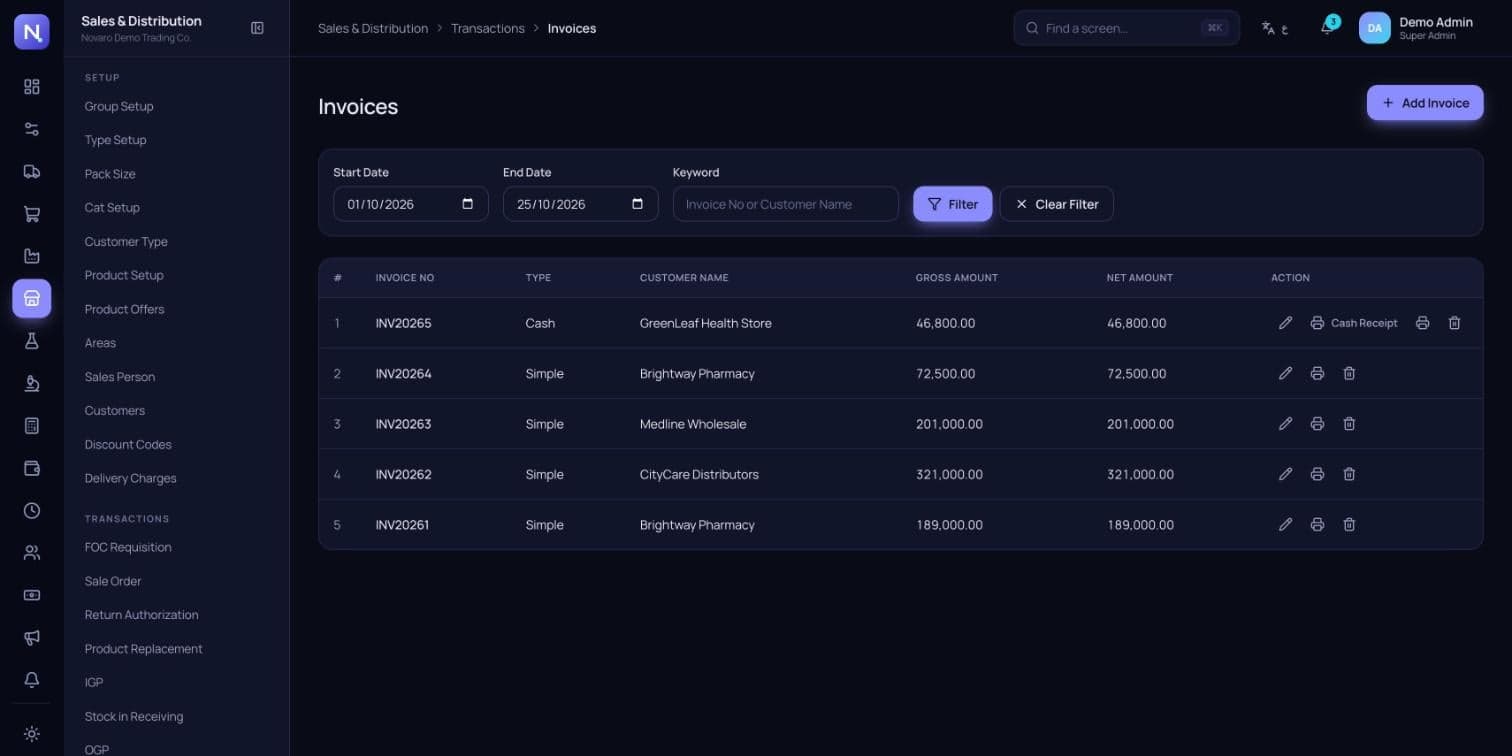The height and width of the screenshot is (756, 1512).
Task: Edit invoice INV20261 with the pencil icon
Action: click(1286, 524)
